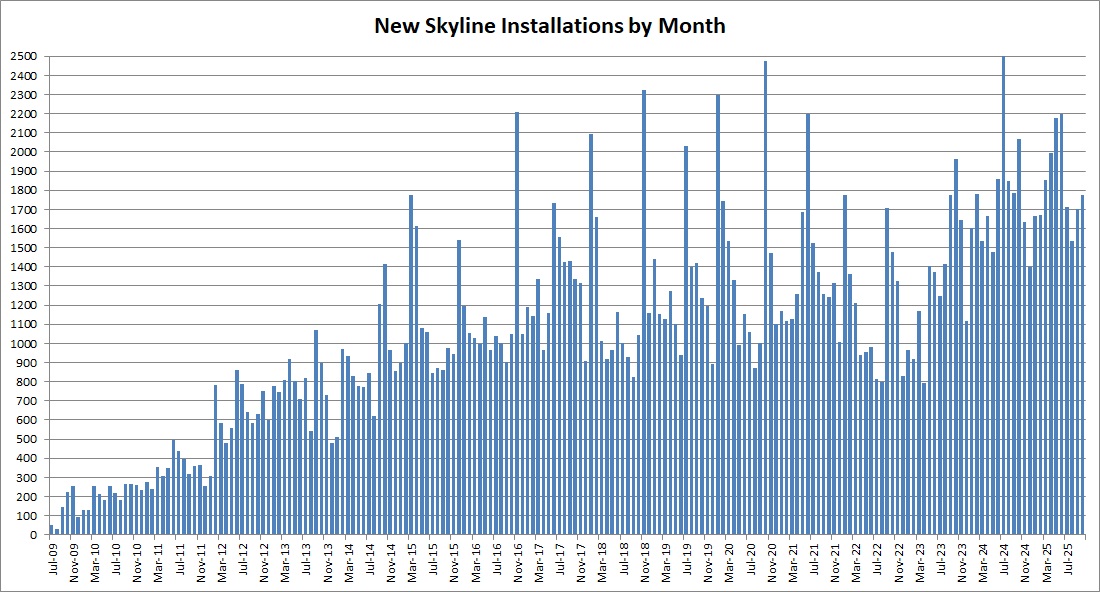Click the chart title text

(549, 25)
